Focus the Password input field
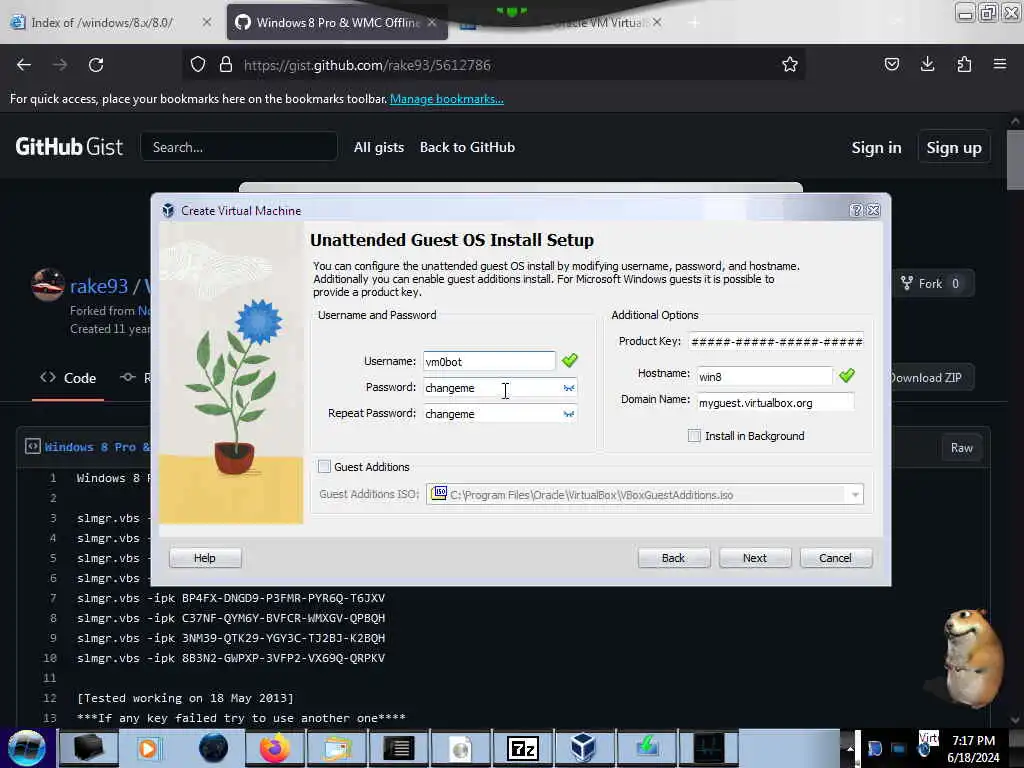Image resolution: width=1024 pixels, height=768 pixels. [x=493, y=388]
